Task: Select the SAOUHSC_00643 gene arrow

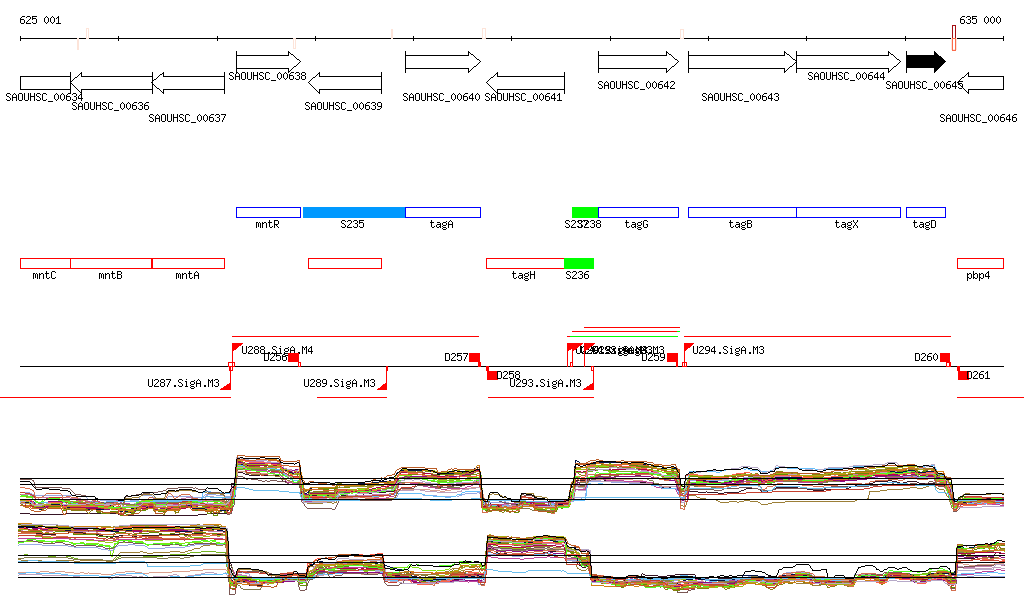Action: point(743,62)
